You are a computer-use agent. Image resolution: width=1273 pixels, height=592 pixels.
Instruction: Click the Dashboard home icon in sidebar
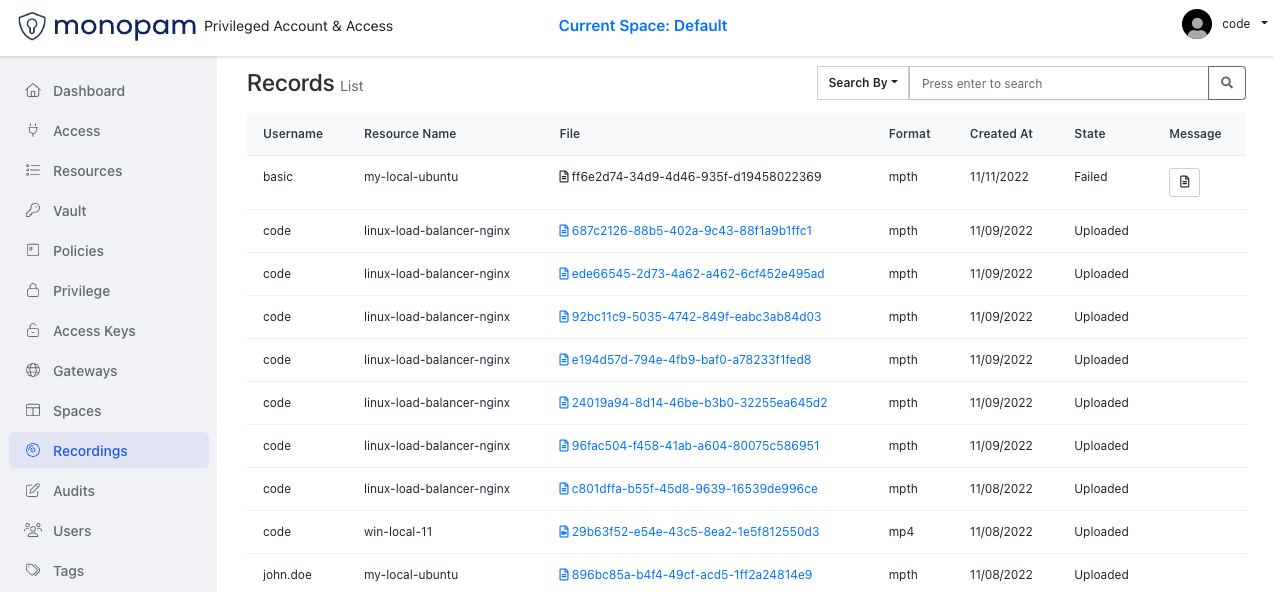(x=33, y=91)
